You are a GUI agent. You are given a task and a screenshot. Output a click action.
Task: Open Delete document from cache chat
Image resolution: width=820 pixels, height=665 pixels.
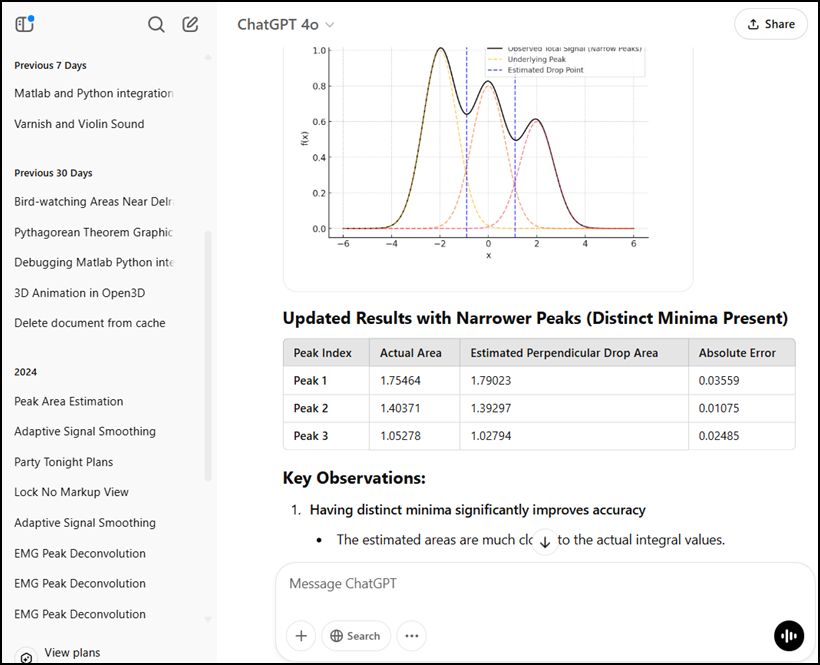pyautogui.click(x=90, y=323)
